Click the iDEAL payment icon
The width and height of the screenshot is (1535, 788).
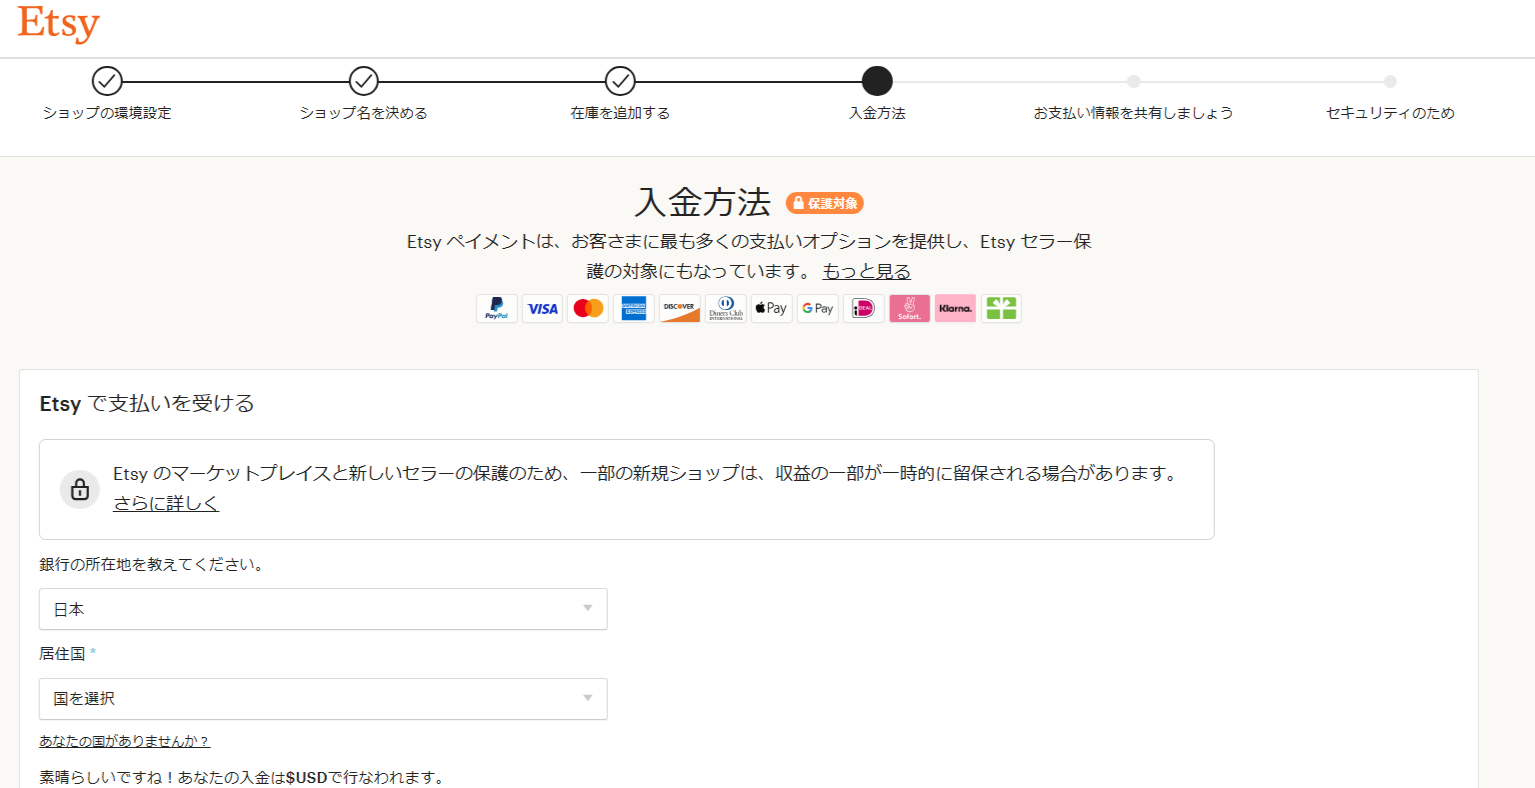tap(864, 309)
